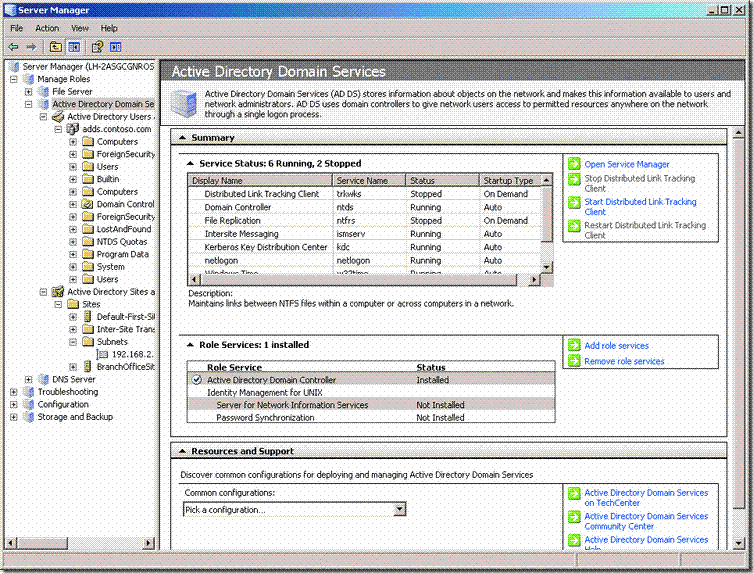Screen dimensions: 754x574
Task: Click the Configuration node icon
Action: pos(28,404)
